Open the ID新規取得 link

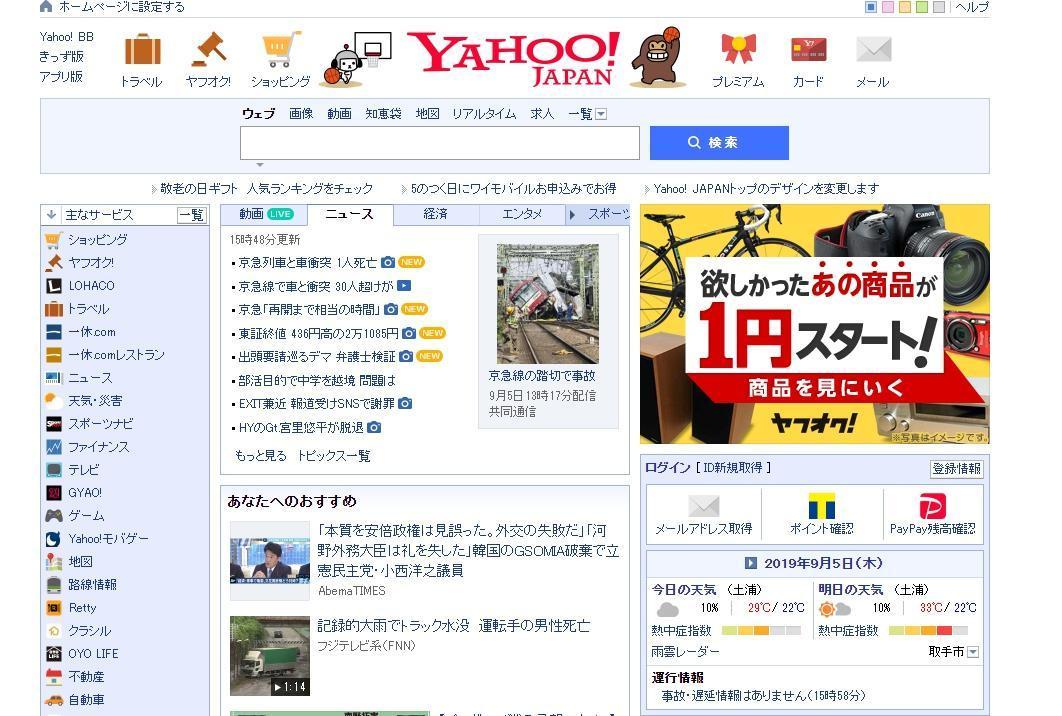[733, 467]
